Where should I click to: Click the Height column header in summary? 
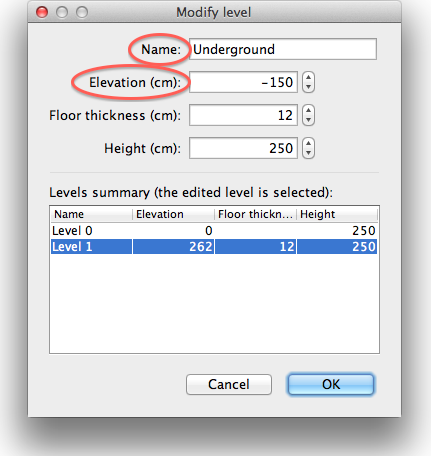(x=337, y=214)
